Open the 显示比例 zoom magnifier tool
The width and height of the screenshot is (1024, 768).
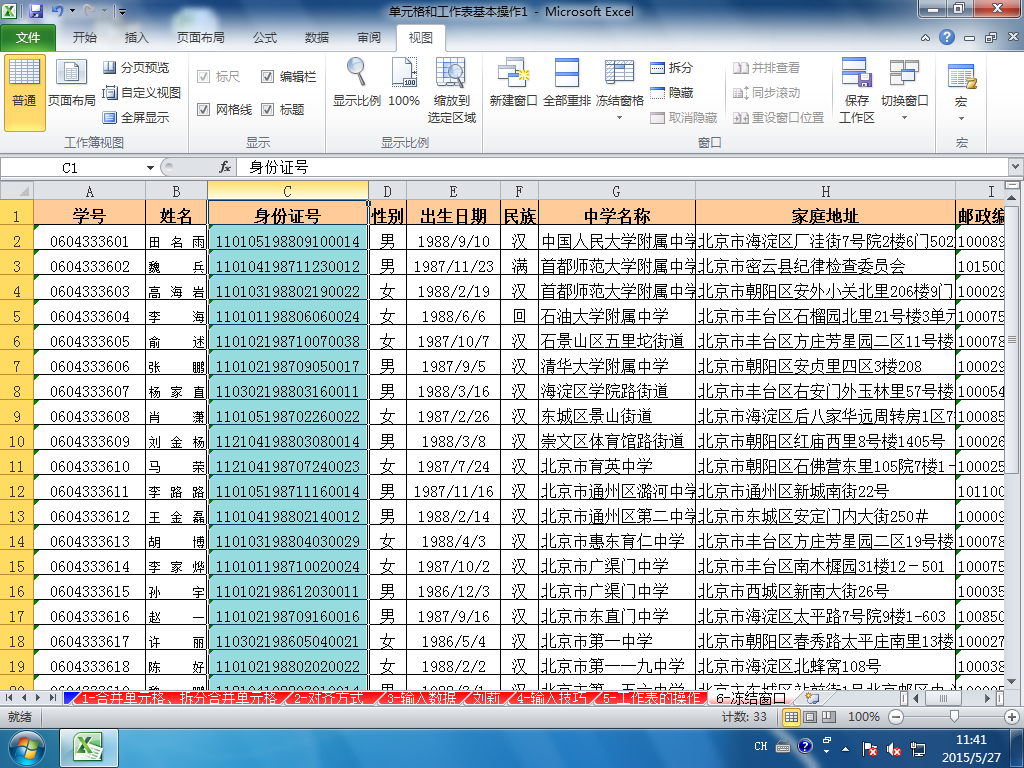click(357, 84)
